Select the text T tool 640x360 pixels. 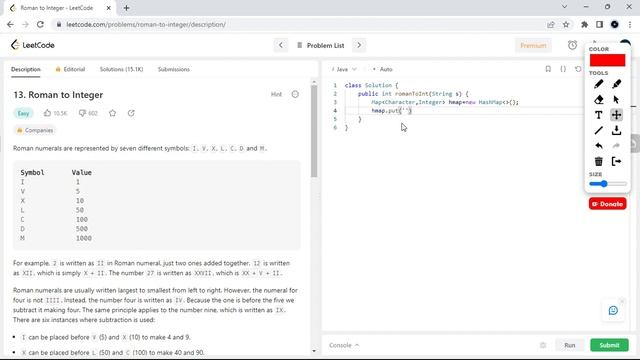pyautogui.click(x=598, y=115)
